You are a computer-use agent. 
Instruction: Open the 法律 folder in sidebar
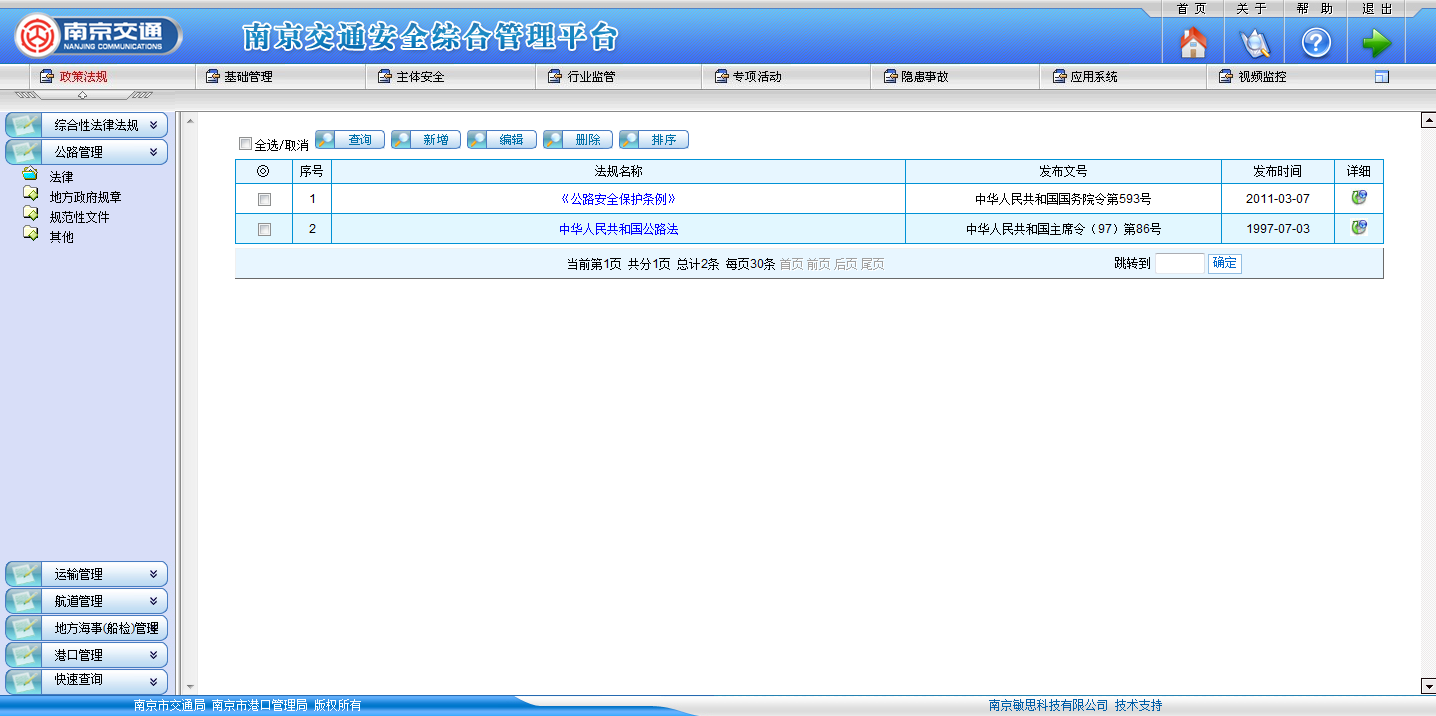tap(61, 177)
